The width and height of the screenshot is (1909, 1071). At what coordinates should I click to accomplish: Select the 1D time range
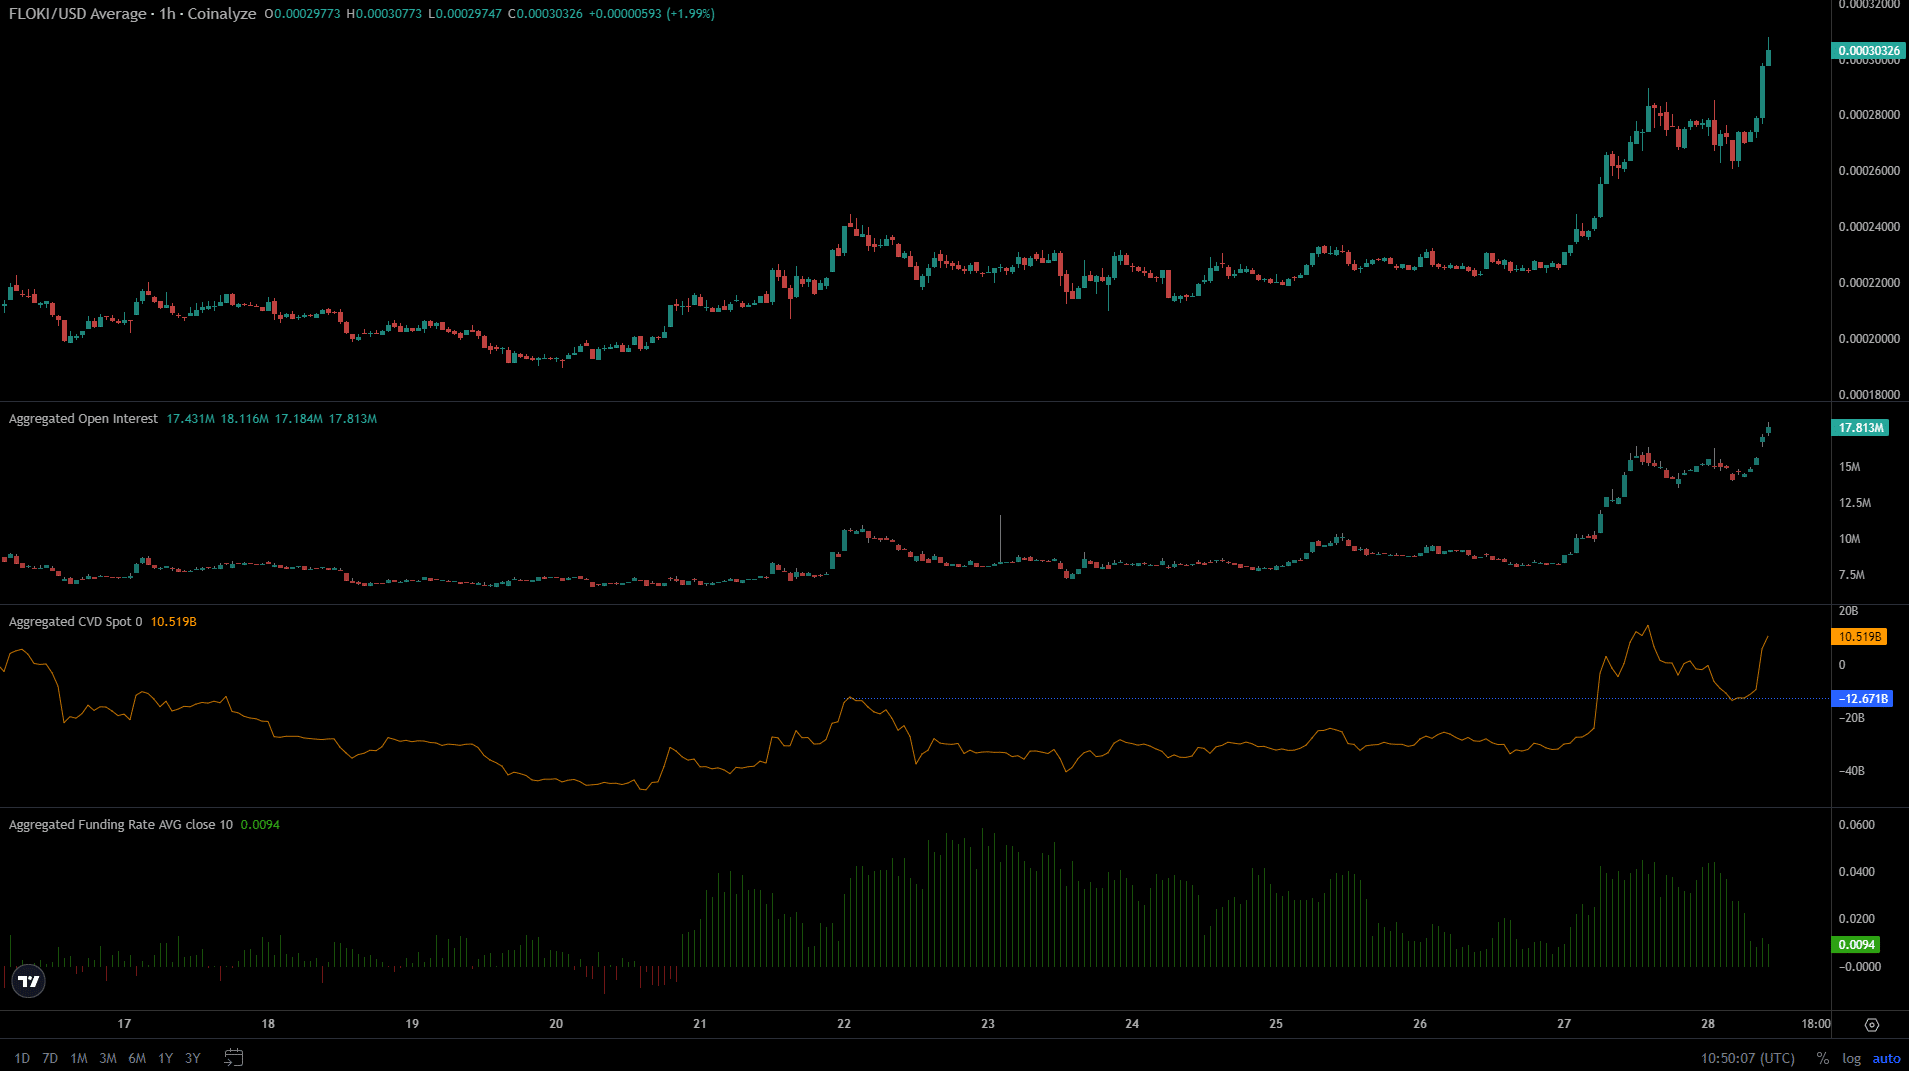pos(22,1058)
